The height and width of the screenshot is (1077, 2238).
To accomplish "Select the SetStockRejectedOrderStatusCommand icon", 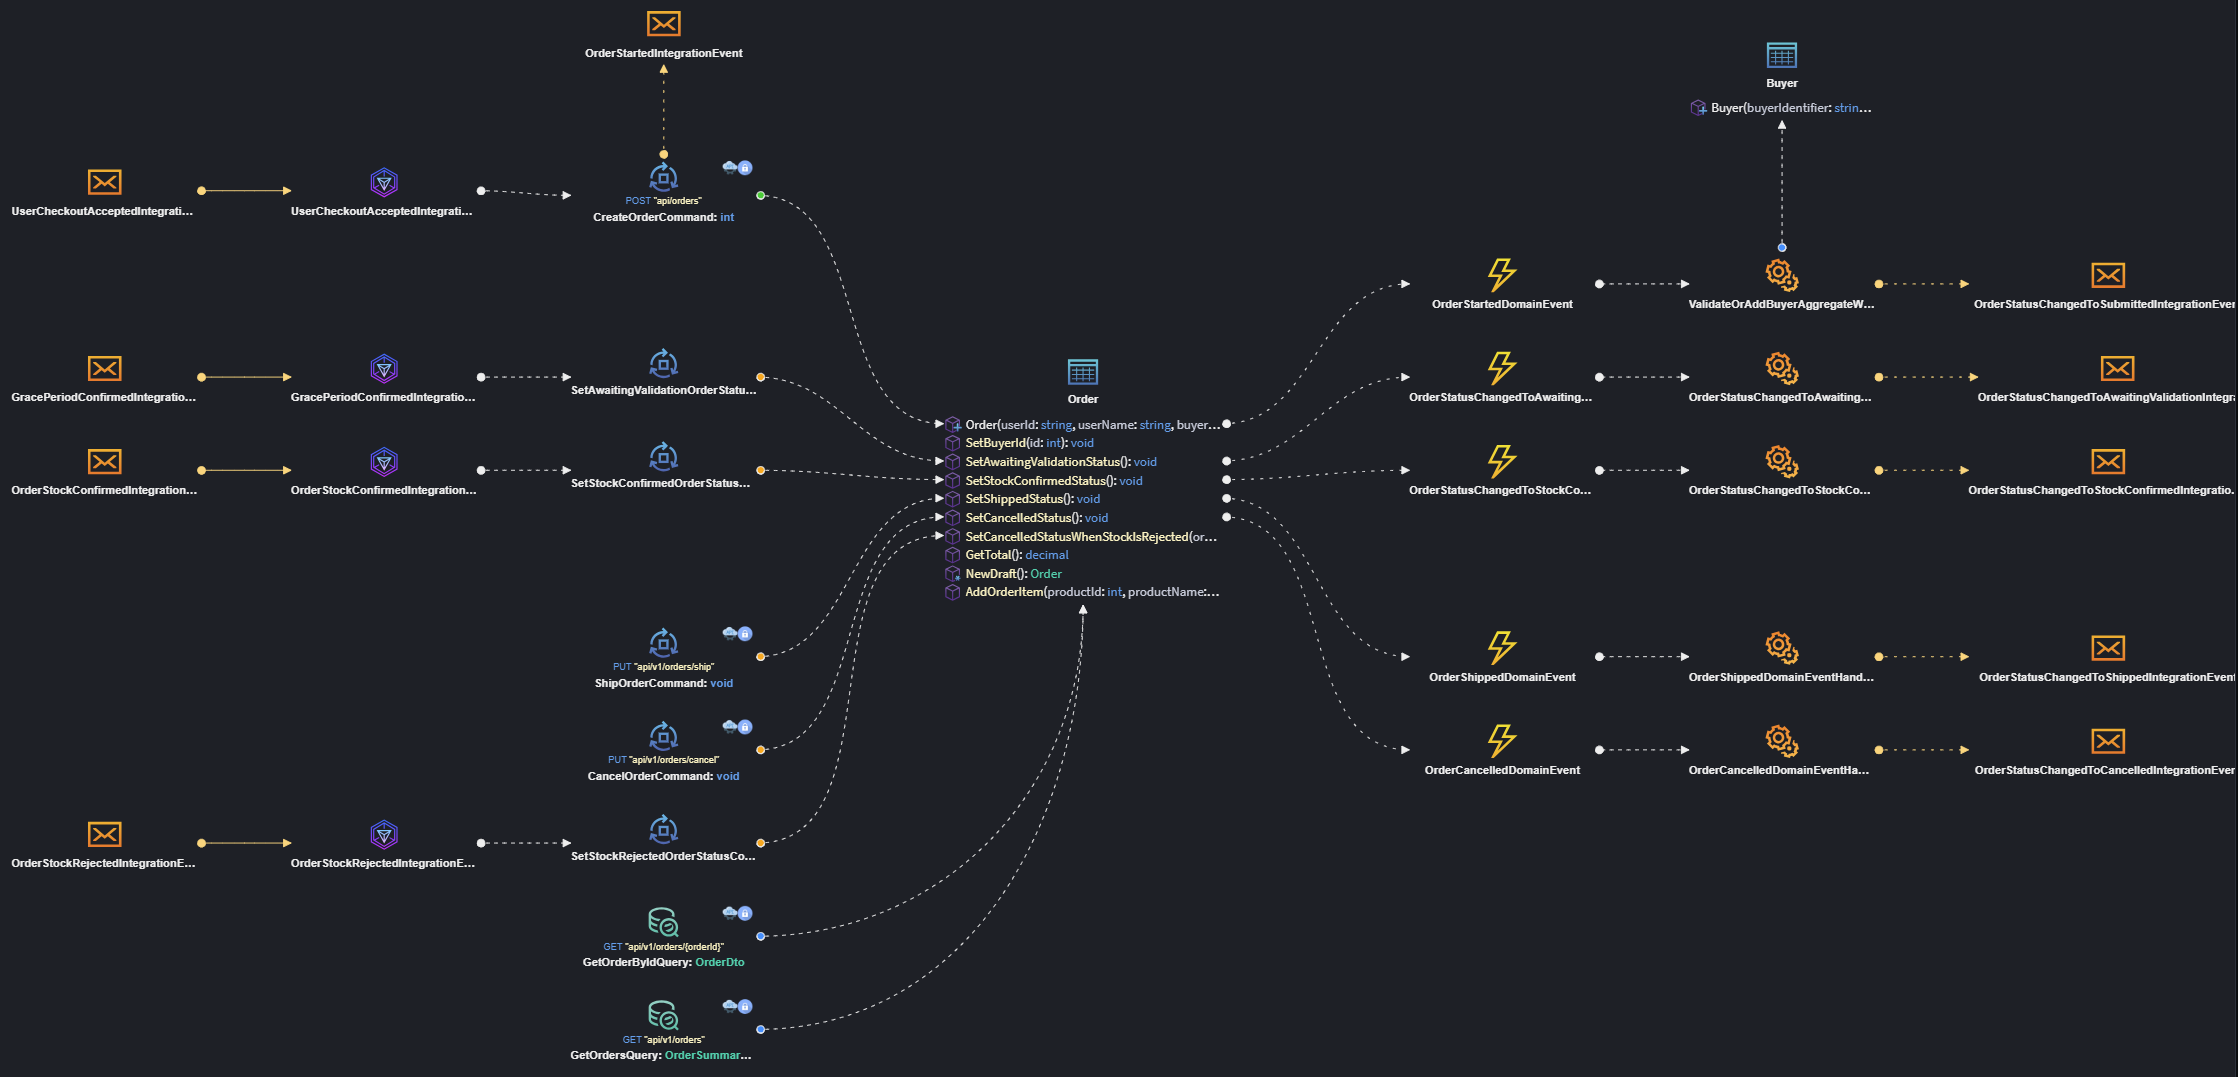I will (x=663, y=829).
